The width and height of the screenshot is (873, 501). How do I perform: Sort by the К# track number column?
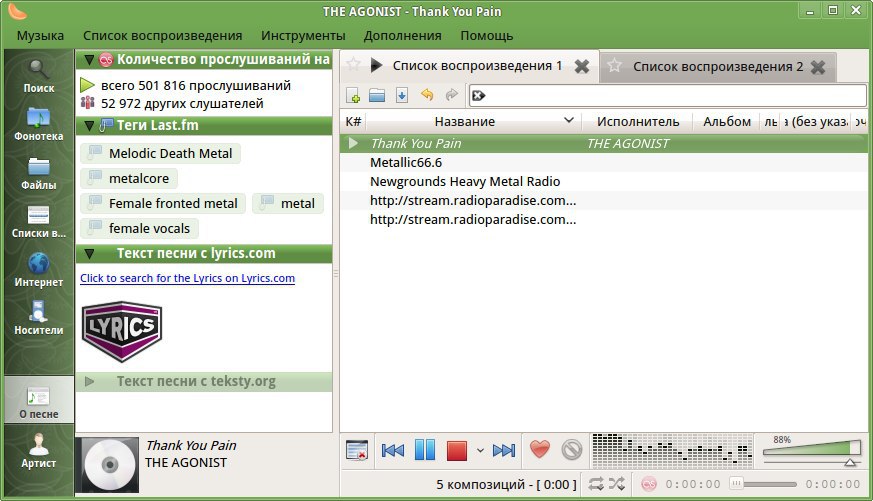click(x=353, y=121)
